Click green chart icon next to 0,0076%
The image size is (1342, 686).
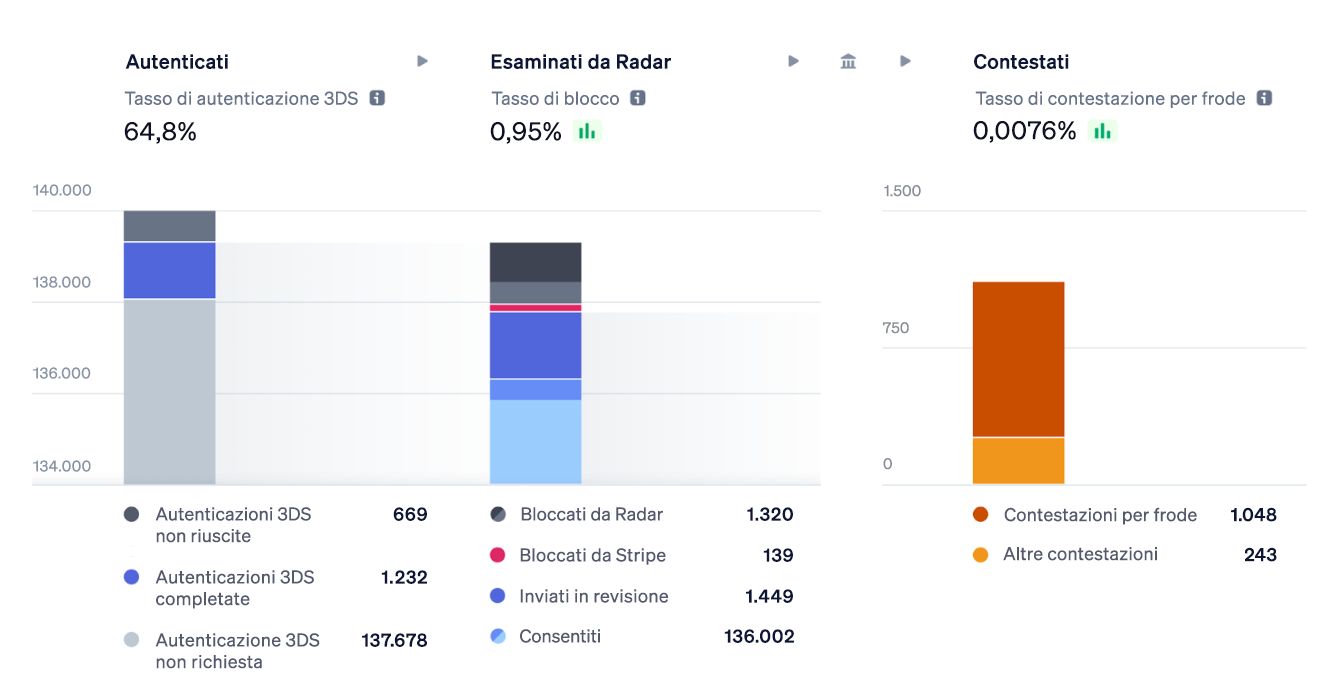pyautogui.click(x=1102, y=131)
